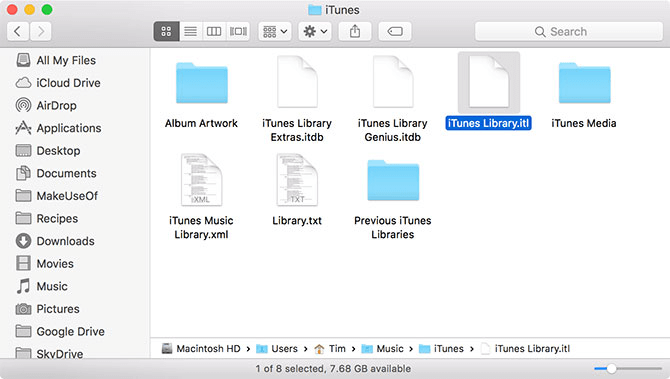
Task: Select the Recipes sidebar folder
Action: (47, 219)
